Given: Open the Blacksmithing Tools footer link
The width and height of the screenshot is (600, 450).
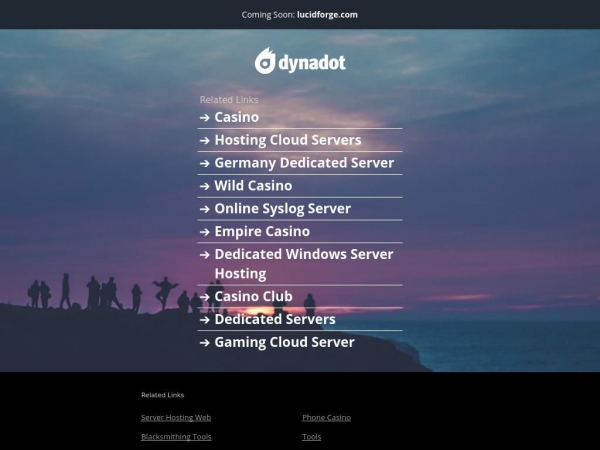Looking at the screenshot, I should pos(176,437).
